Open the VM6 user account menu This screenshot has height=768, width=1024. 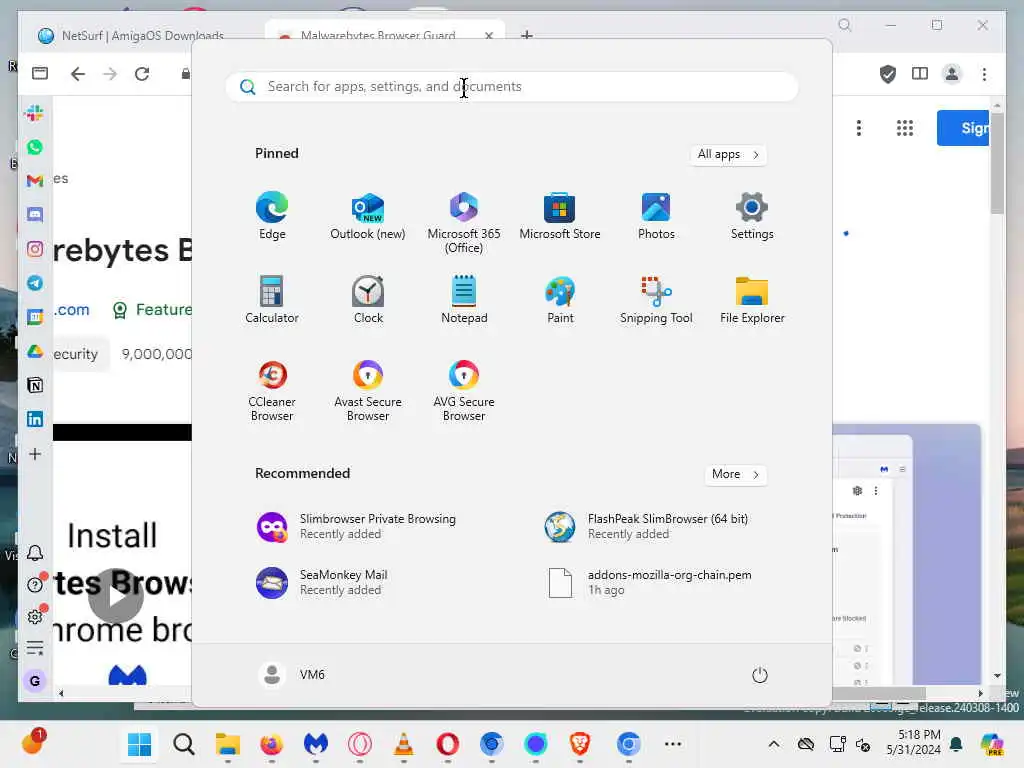click(x=291, y=675)
